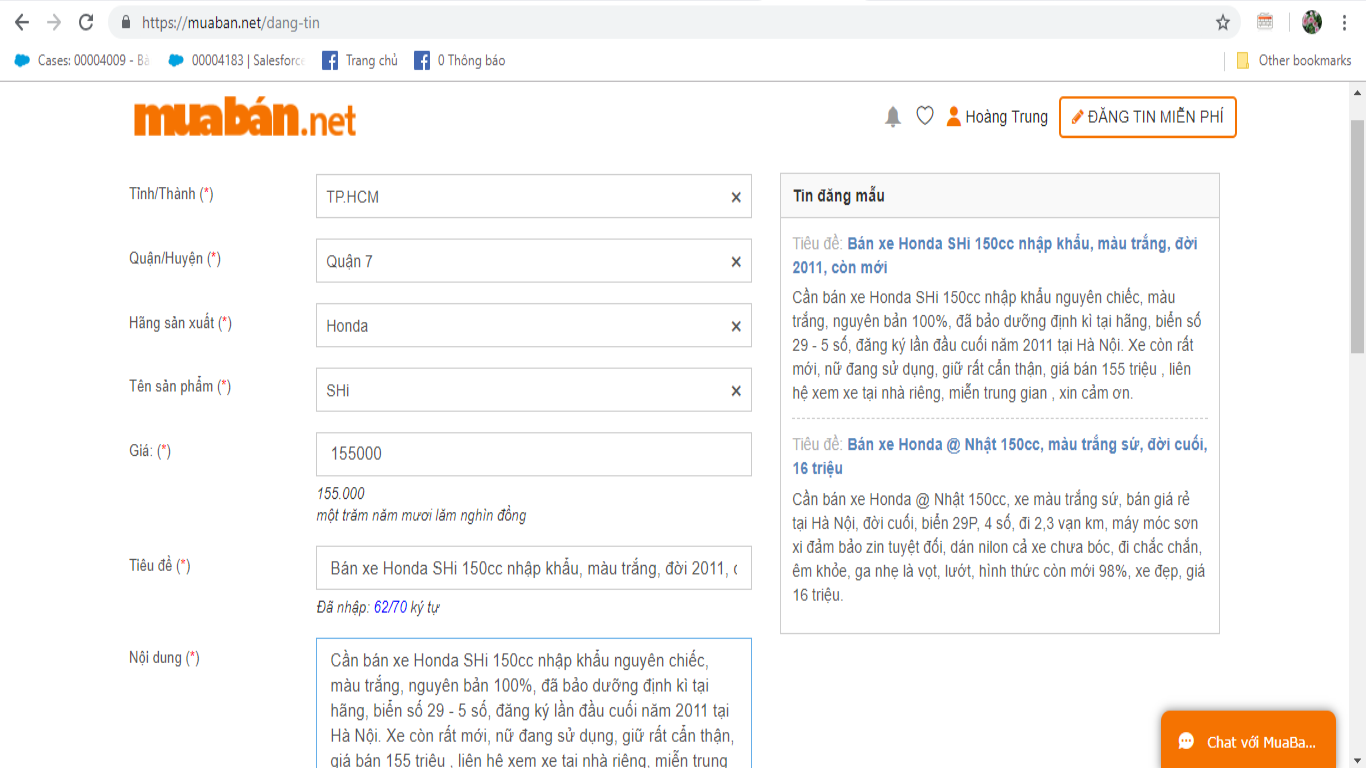1366x768 pixels.
Task: Open the Quận/Huyện combo box
Action: (x=534, y=261)
